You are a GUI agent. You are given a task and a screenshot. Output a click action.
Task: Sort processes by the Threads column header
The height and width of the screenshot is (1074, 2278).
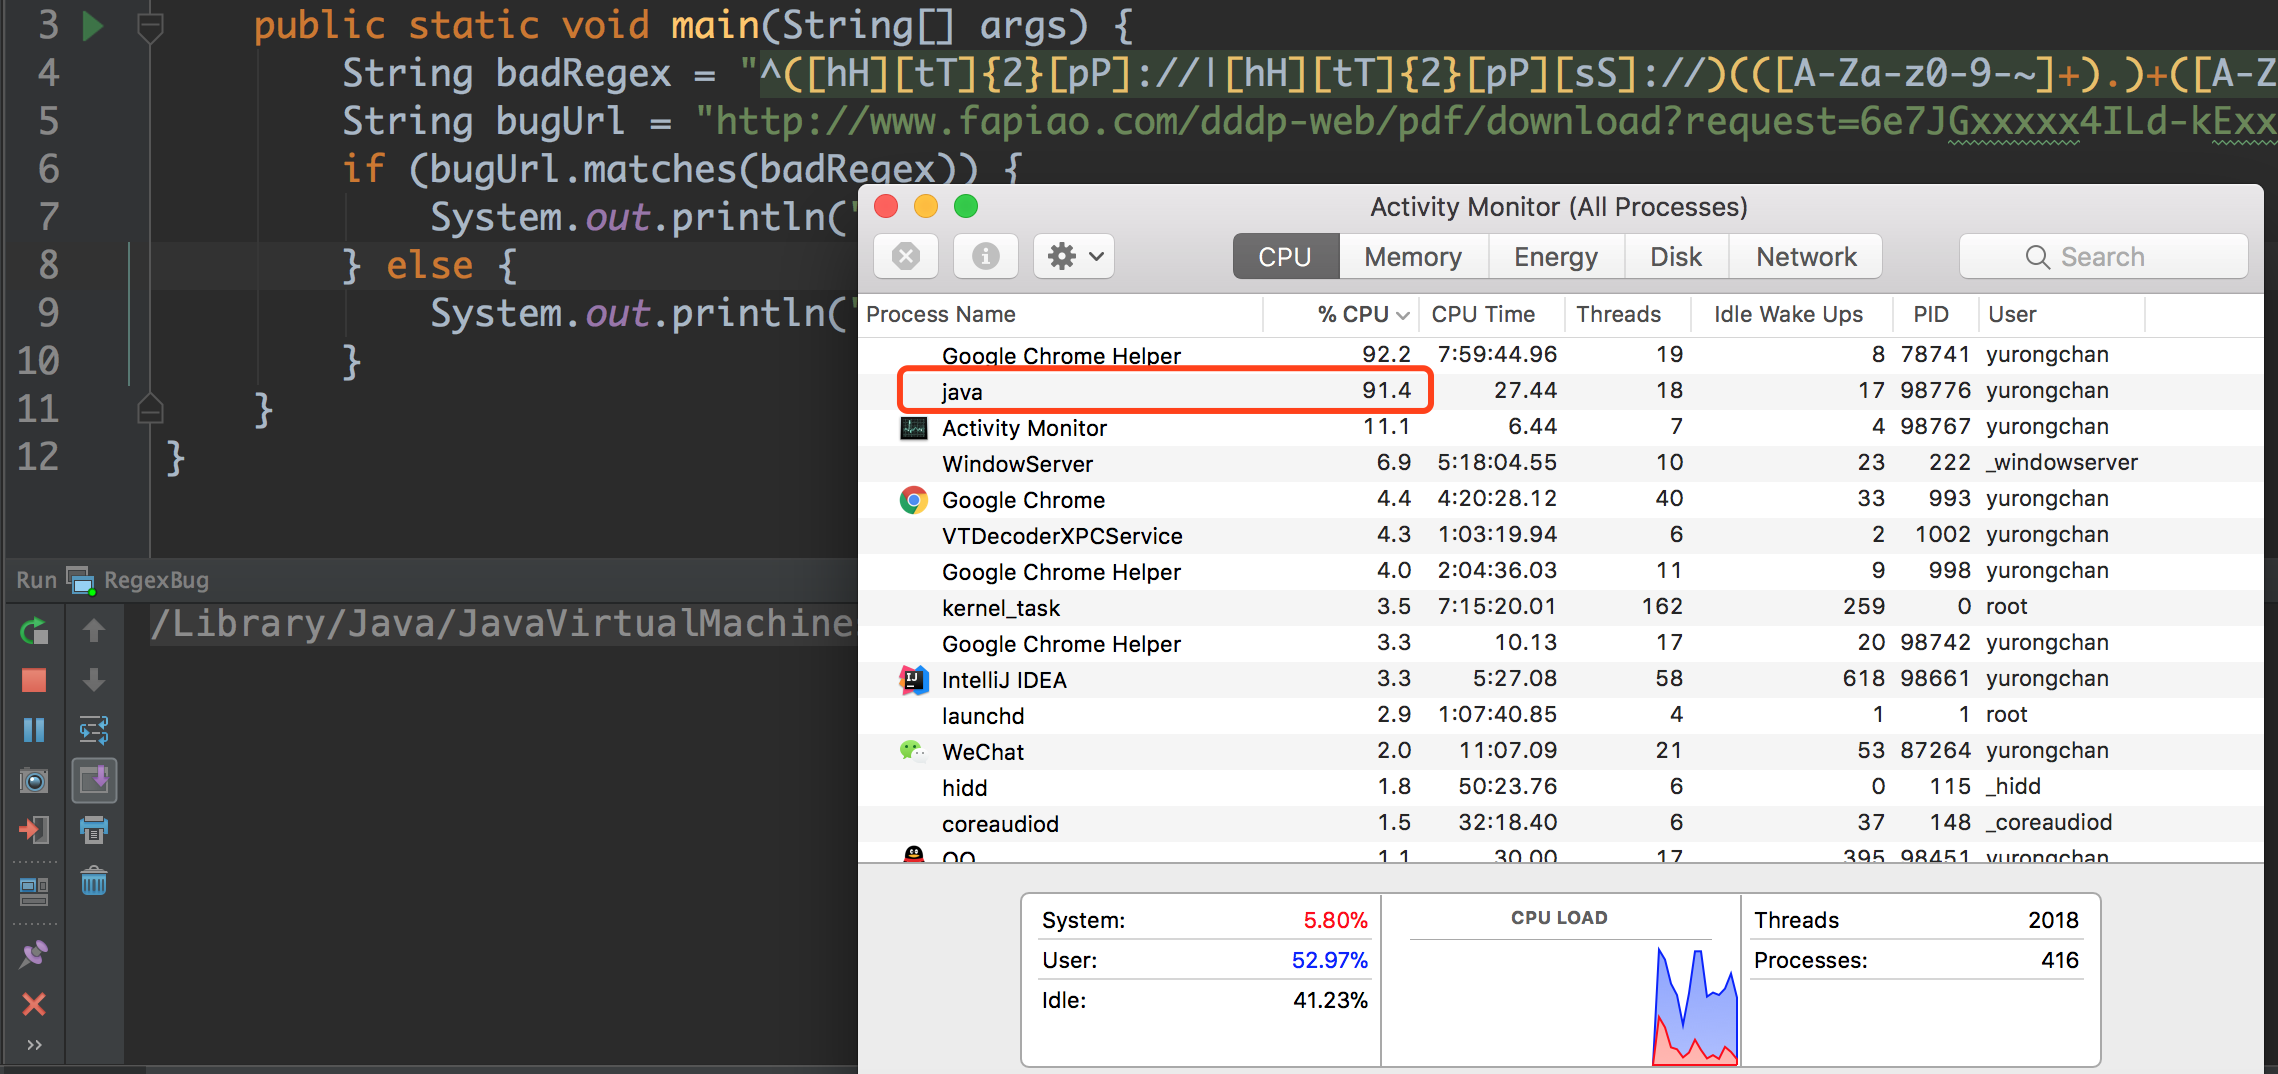click(1618, 314)
